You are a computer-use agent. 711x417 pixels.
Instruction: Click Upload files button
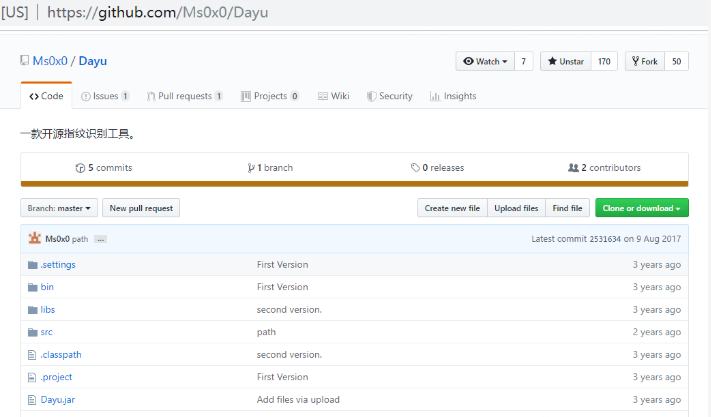[x=516, y=208]
